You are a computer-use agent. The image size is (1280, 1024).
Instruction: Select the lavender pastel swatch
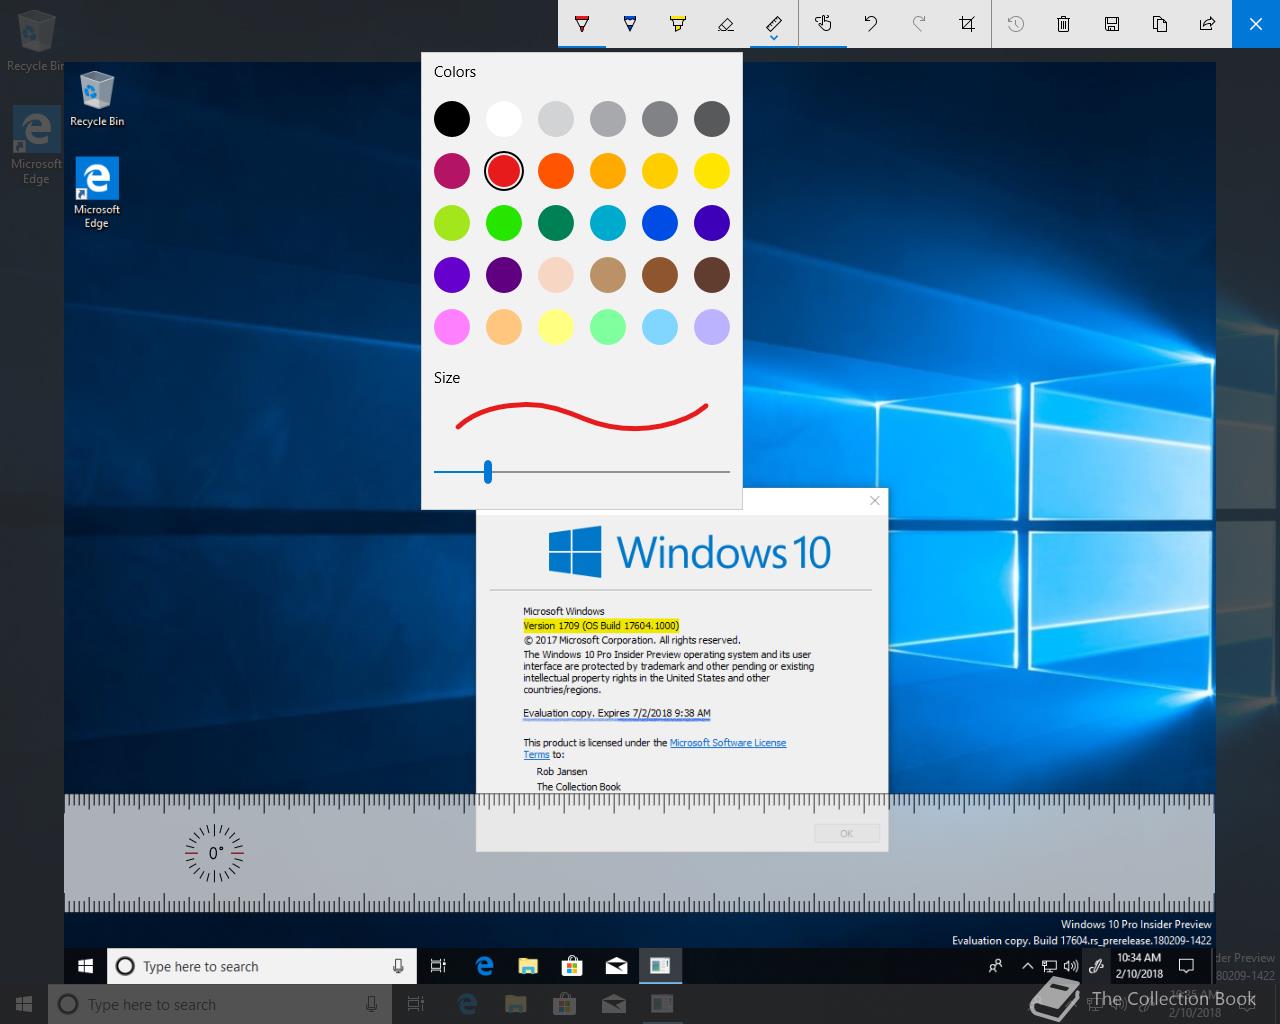[712, 327]
